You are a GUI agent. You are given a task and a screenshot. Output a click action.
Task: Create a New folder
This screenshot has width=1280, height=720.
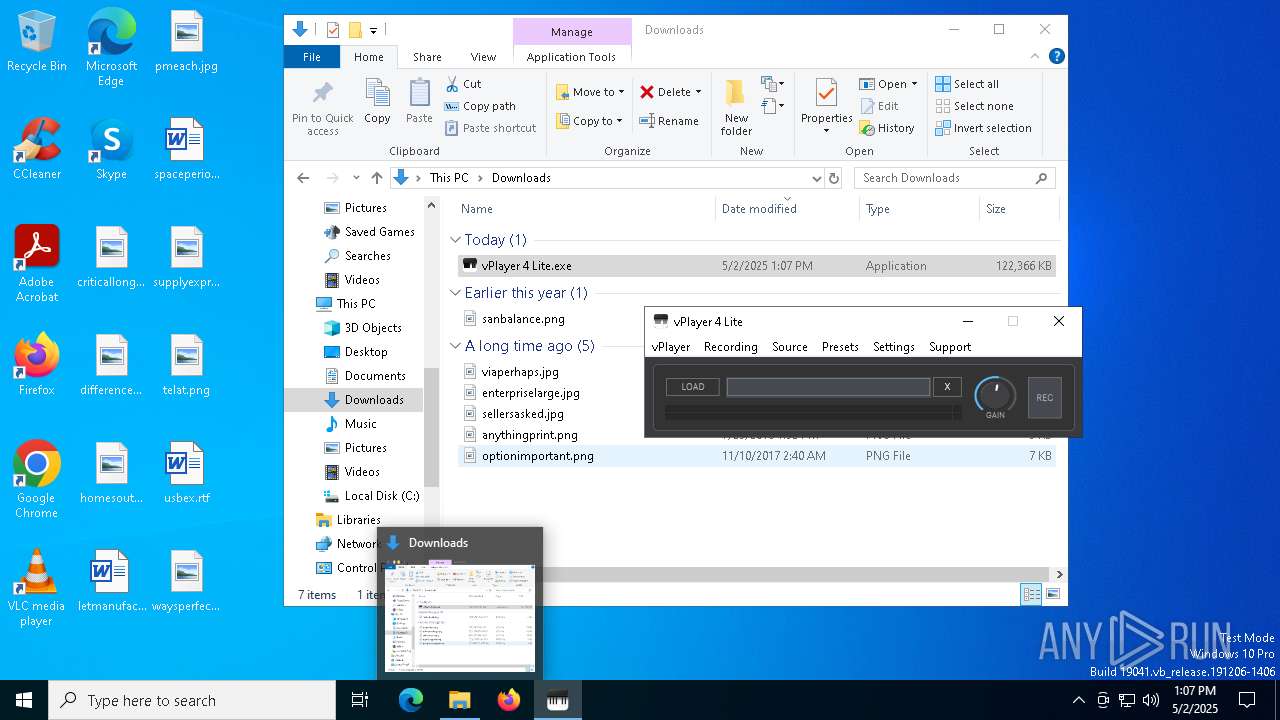pos(736,108)
